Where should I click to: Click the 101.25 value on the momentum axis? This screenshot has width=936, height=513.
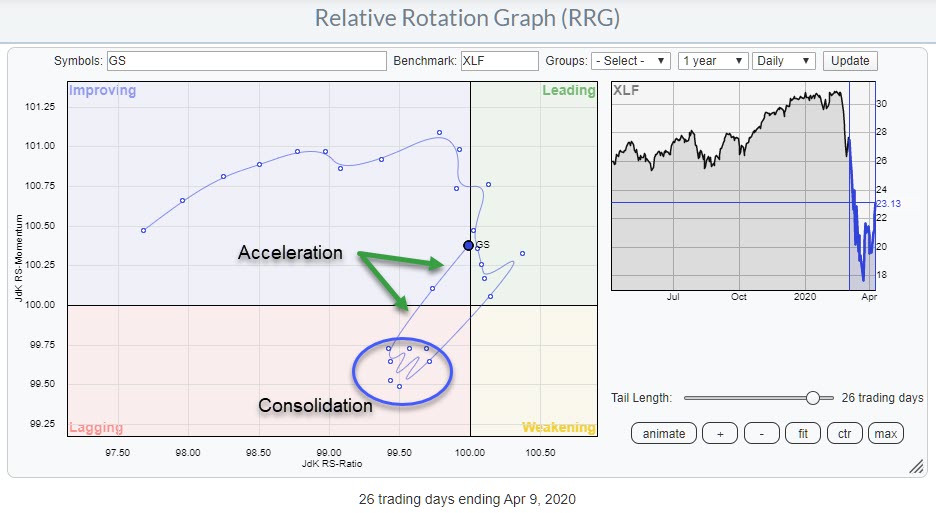[x=39, y=107]
